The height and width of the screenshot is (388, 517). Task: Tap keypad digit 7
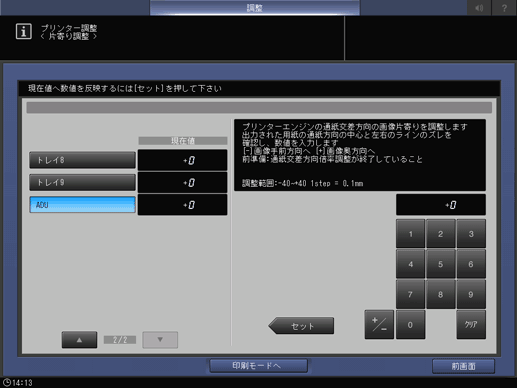(x=410, y=294)
